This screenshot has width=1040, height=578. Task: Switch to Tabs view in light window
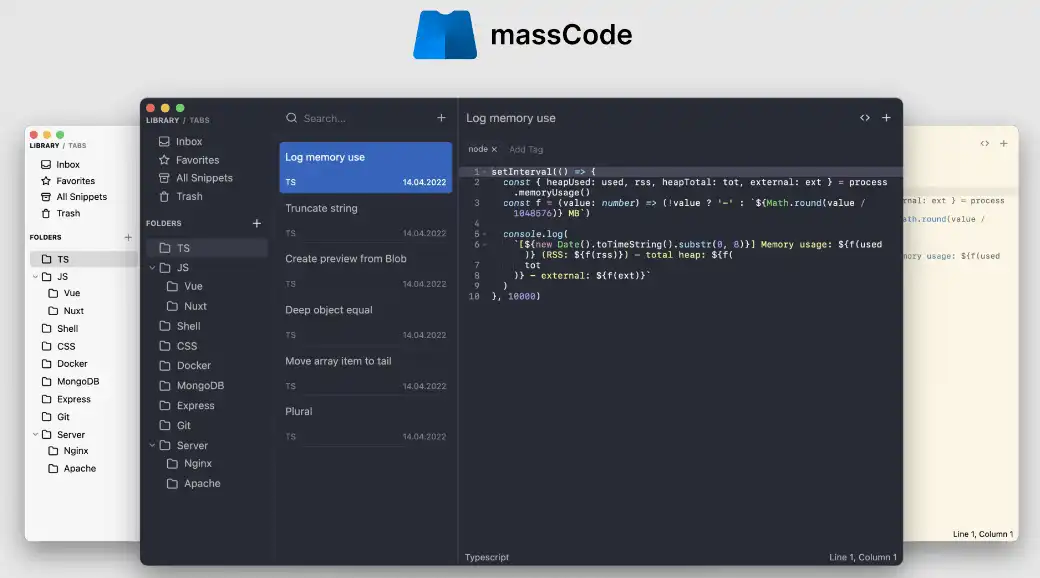tap(77, 145)
